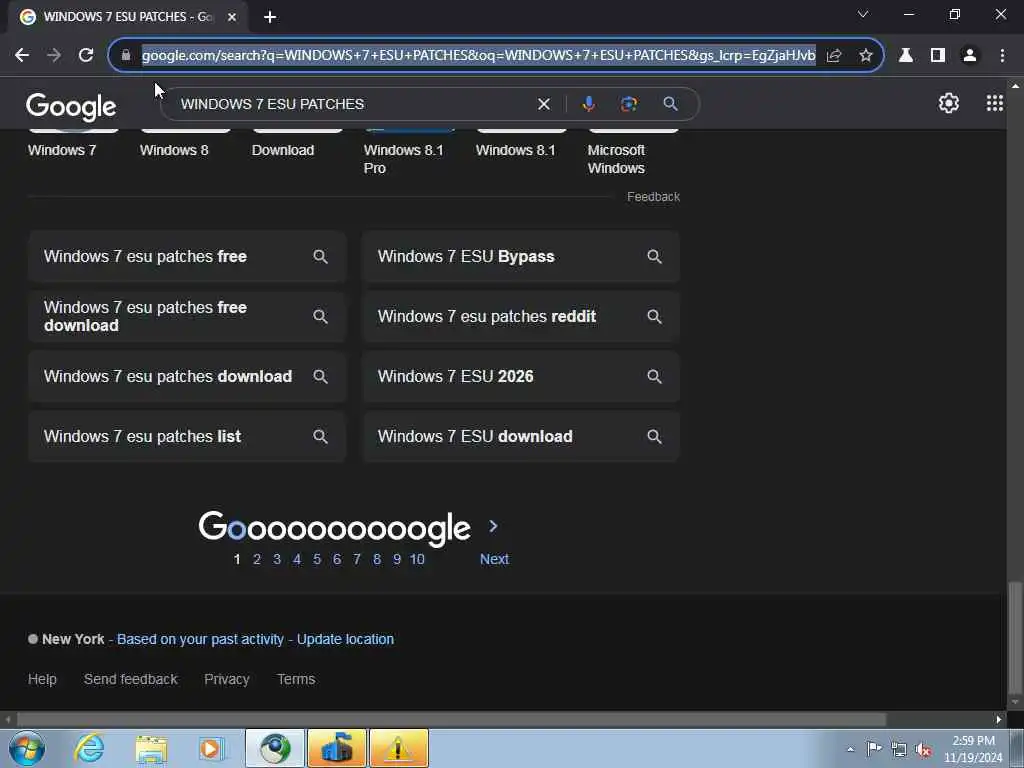Open the tab search dropdown arrow
This screenshot has height=768, width=1024.
(x=863, y=14)
